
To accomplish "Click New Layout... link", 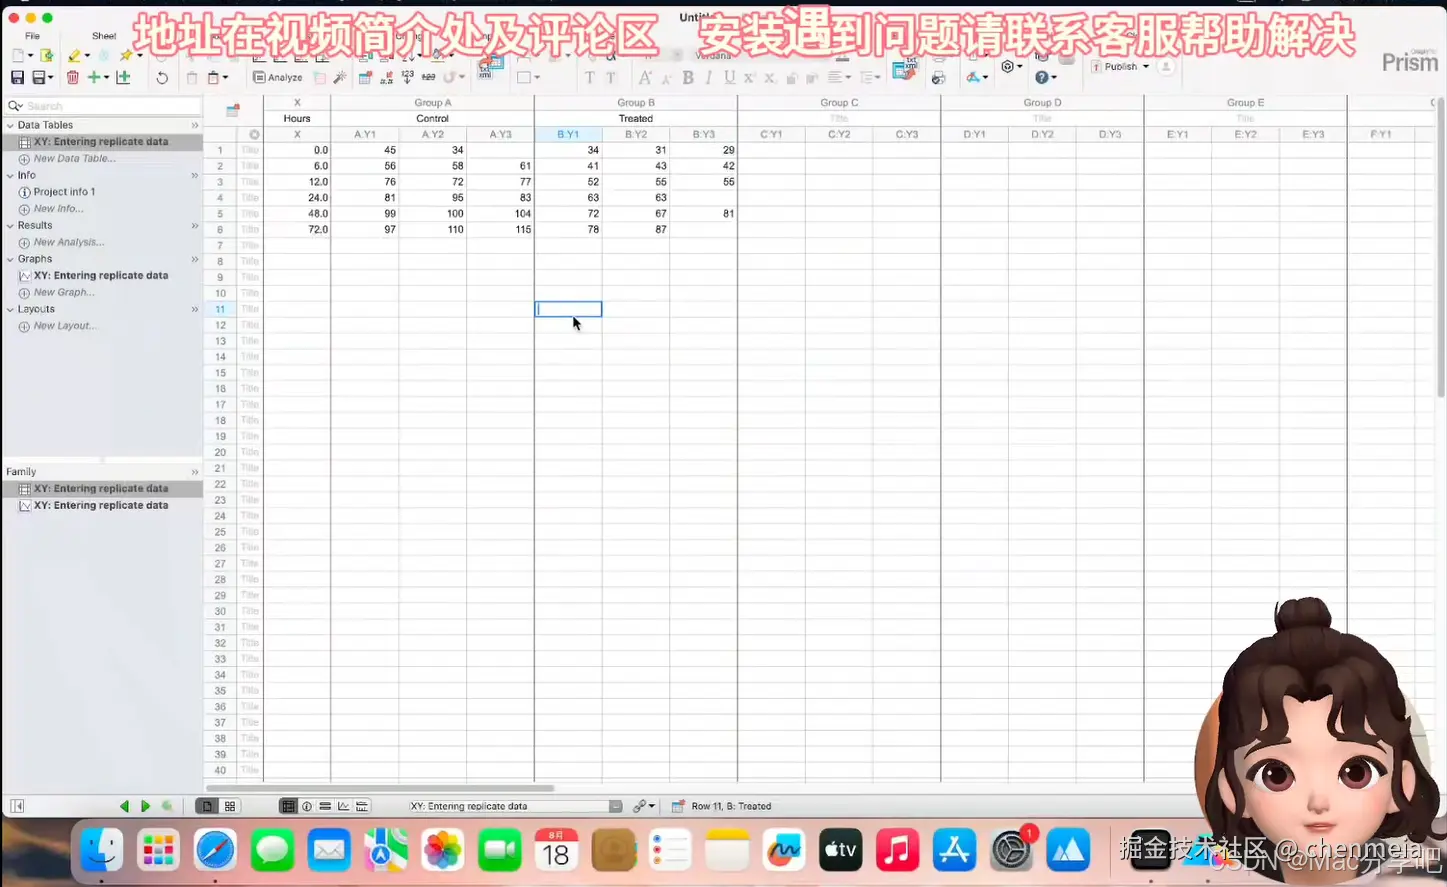I will 65,326.
